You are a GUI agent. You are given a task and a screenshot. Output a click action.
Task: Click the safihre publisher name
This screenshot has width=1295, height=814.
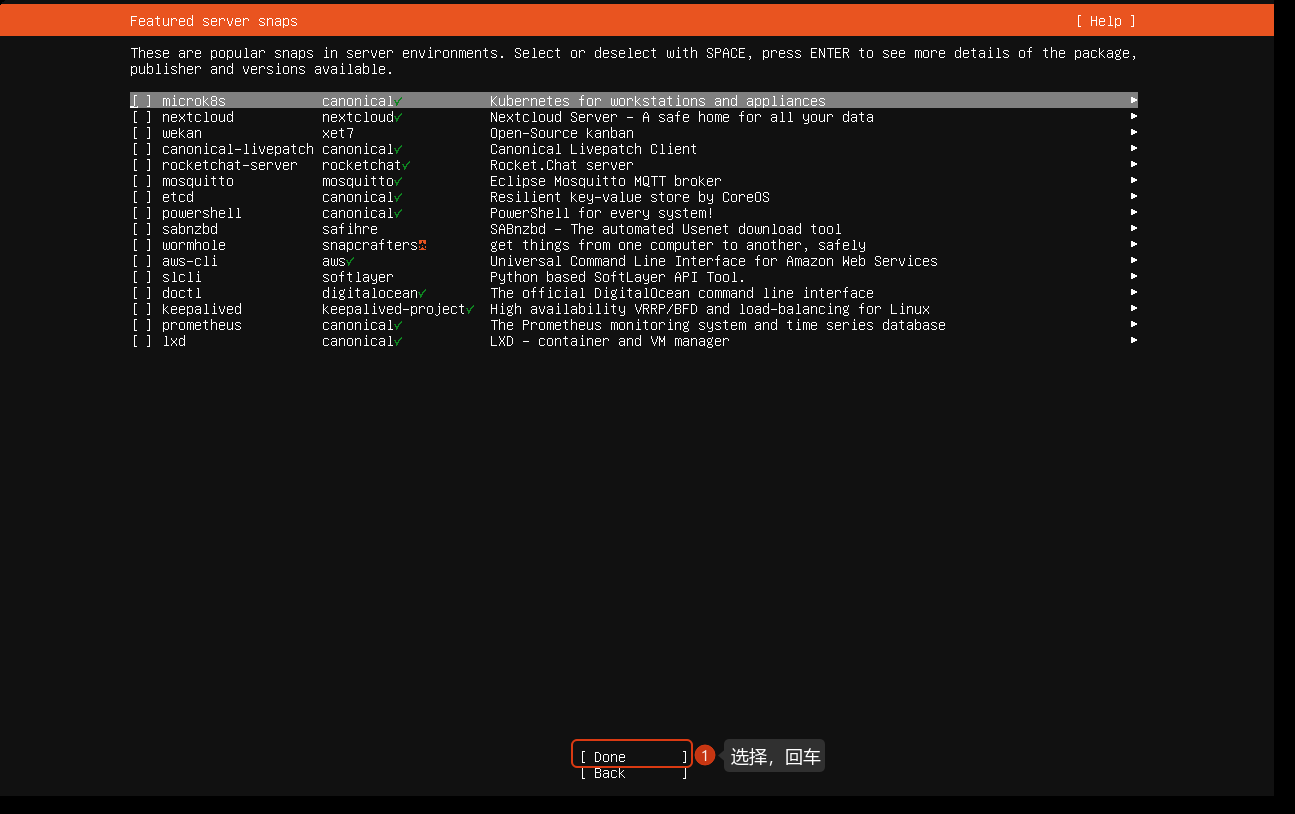(350, 229)
